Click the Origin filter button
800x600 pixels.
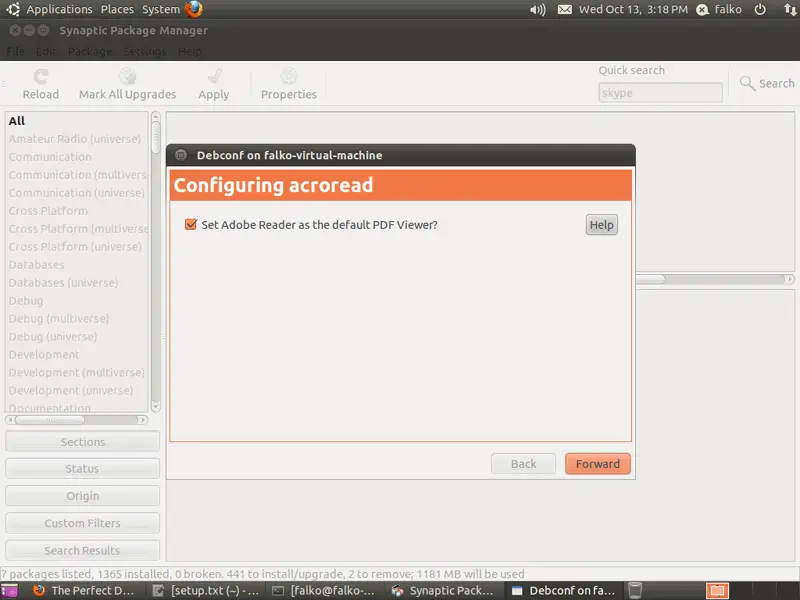coord(83,496)
